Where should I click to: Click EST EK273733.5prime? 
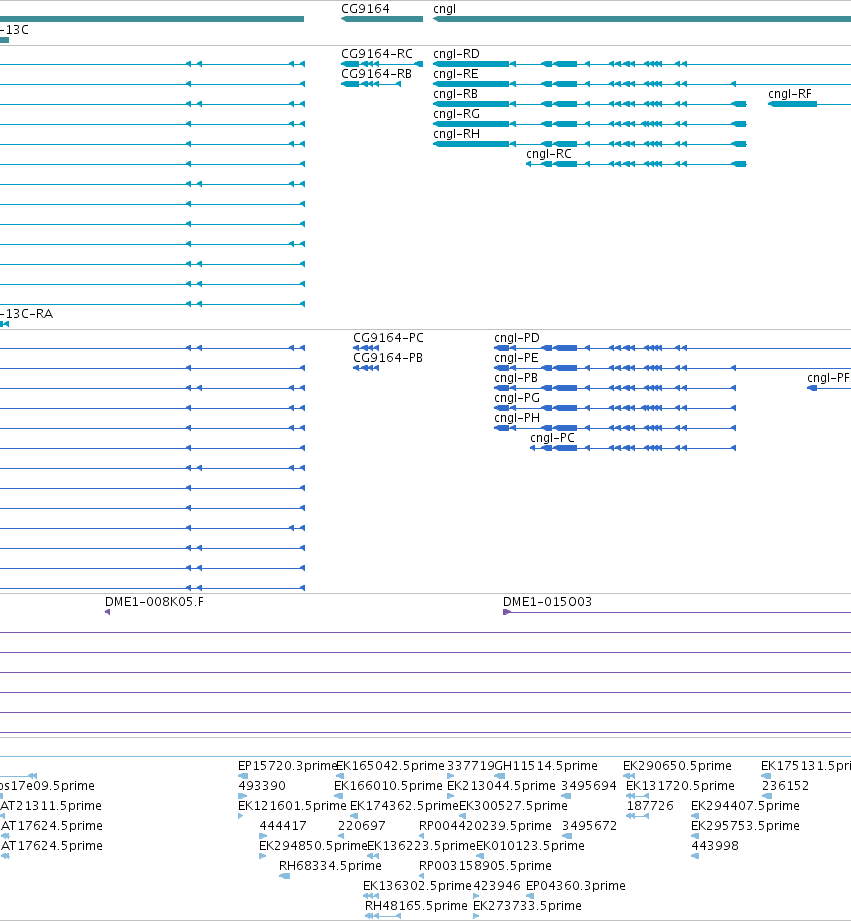527,905
